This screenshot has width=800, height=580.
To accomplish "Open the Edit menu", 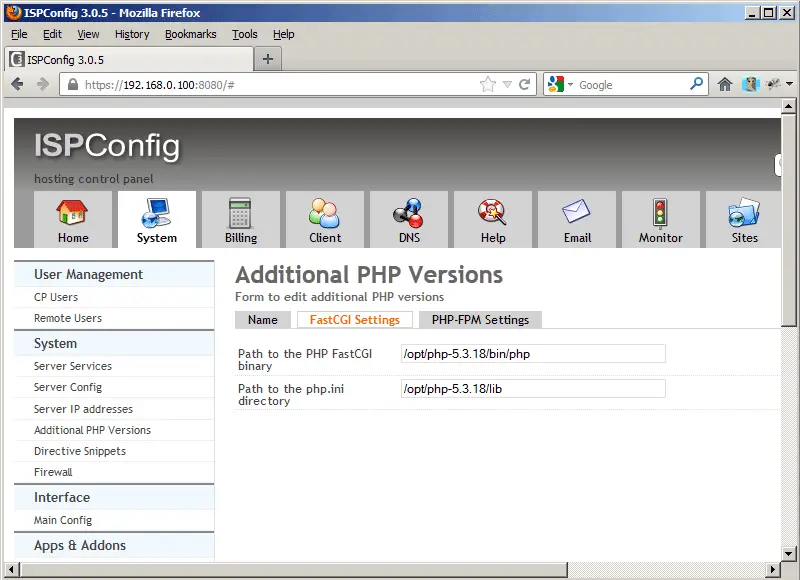I will 52,34.
